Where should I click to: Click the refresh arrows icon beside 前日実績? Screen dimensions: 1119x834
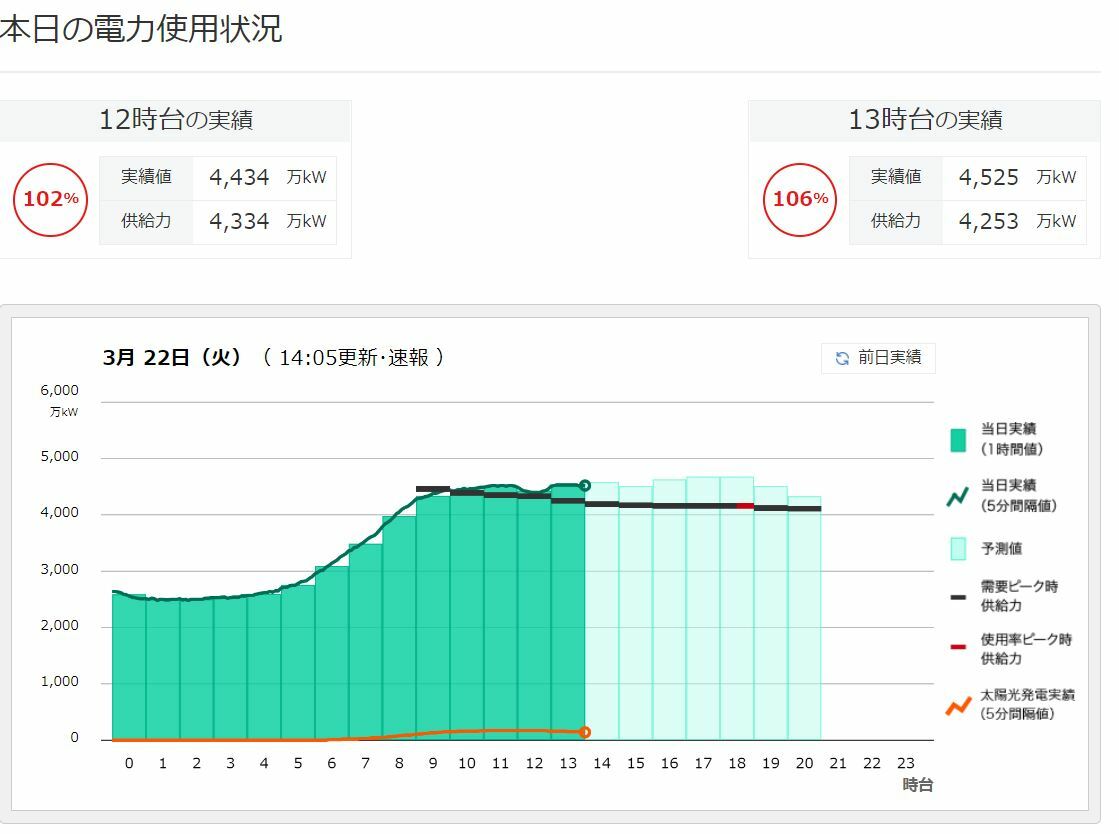pos(842,358)
